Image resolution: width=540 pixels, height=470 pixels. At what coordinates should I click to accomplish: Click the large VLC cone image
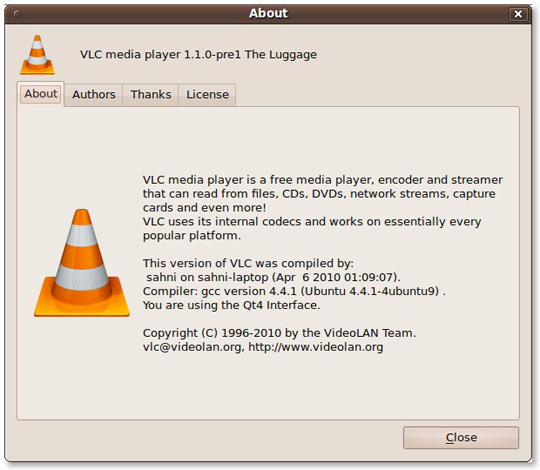coord(82,263)
